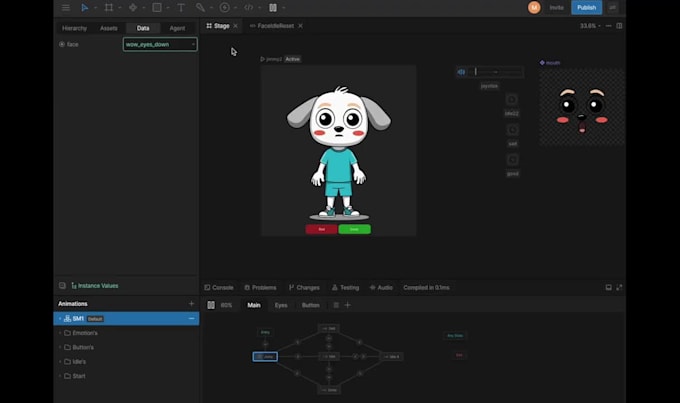The width and height of the screenshot is (680, 403).
Task: Add a new animation with plus
Action: tap(191, 304)
